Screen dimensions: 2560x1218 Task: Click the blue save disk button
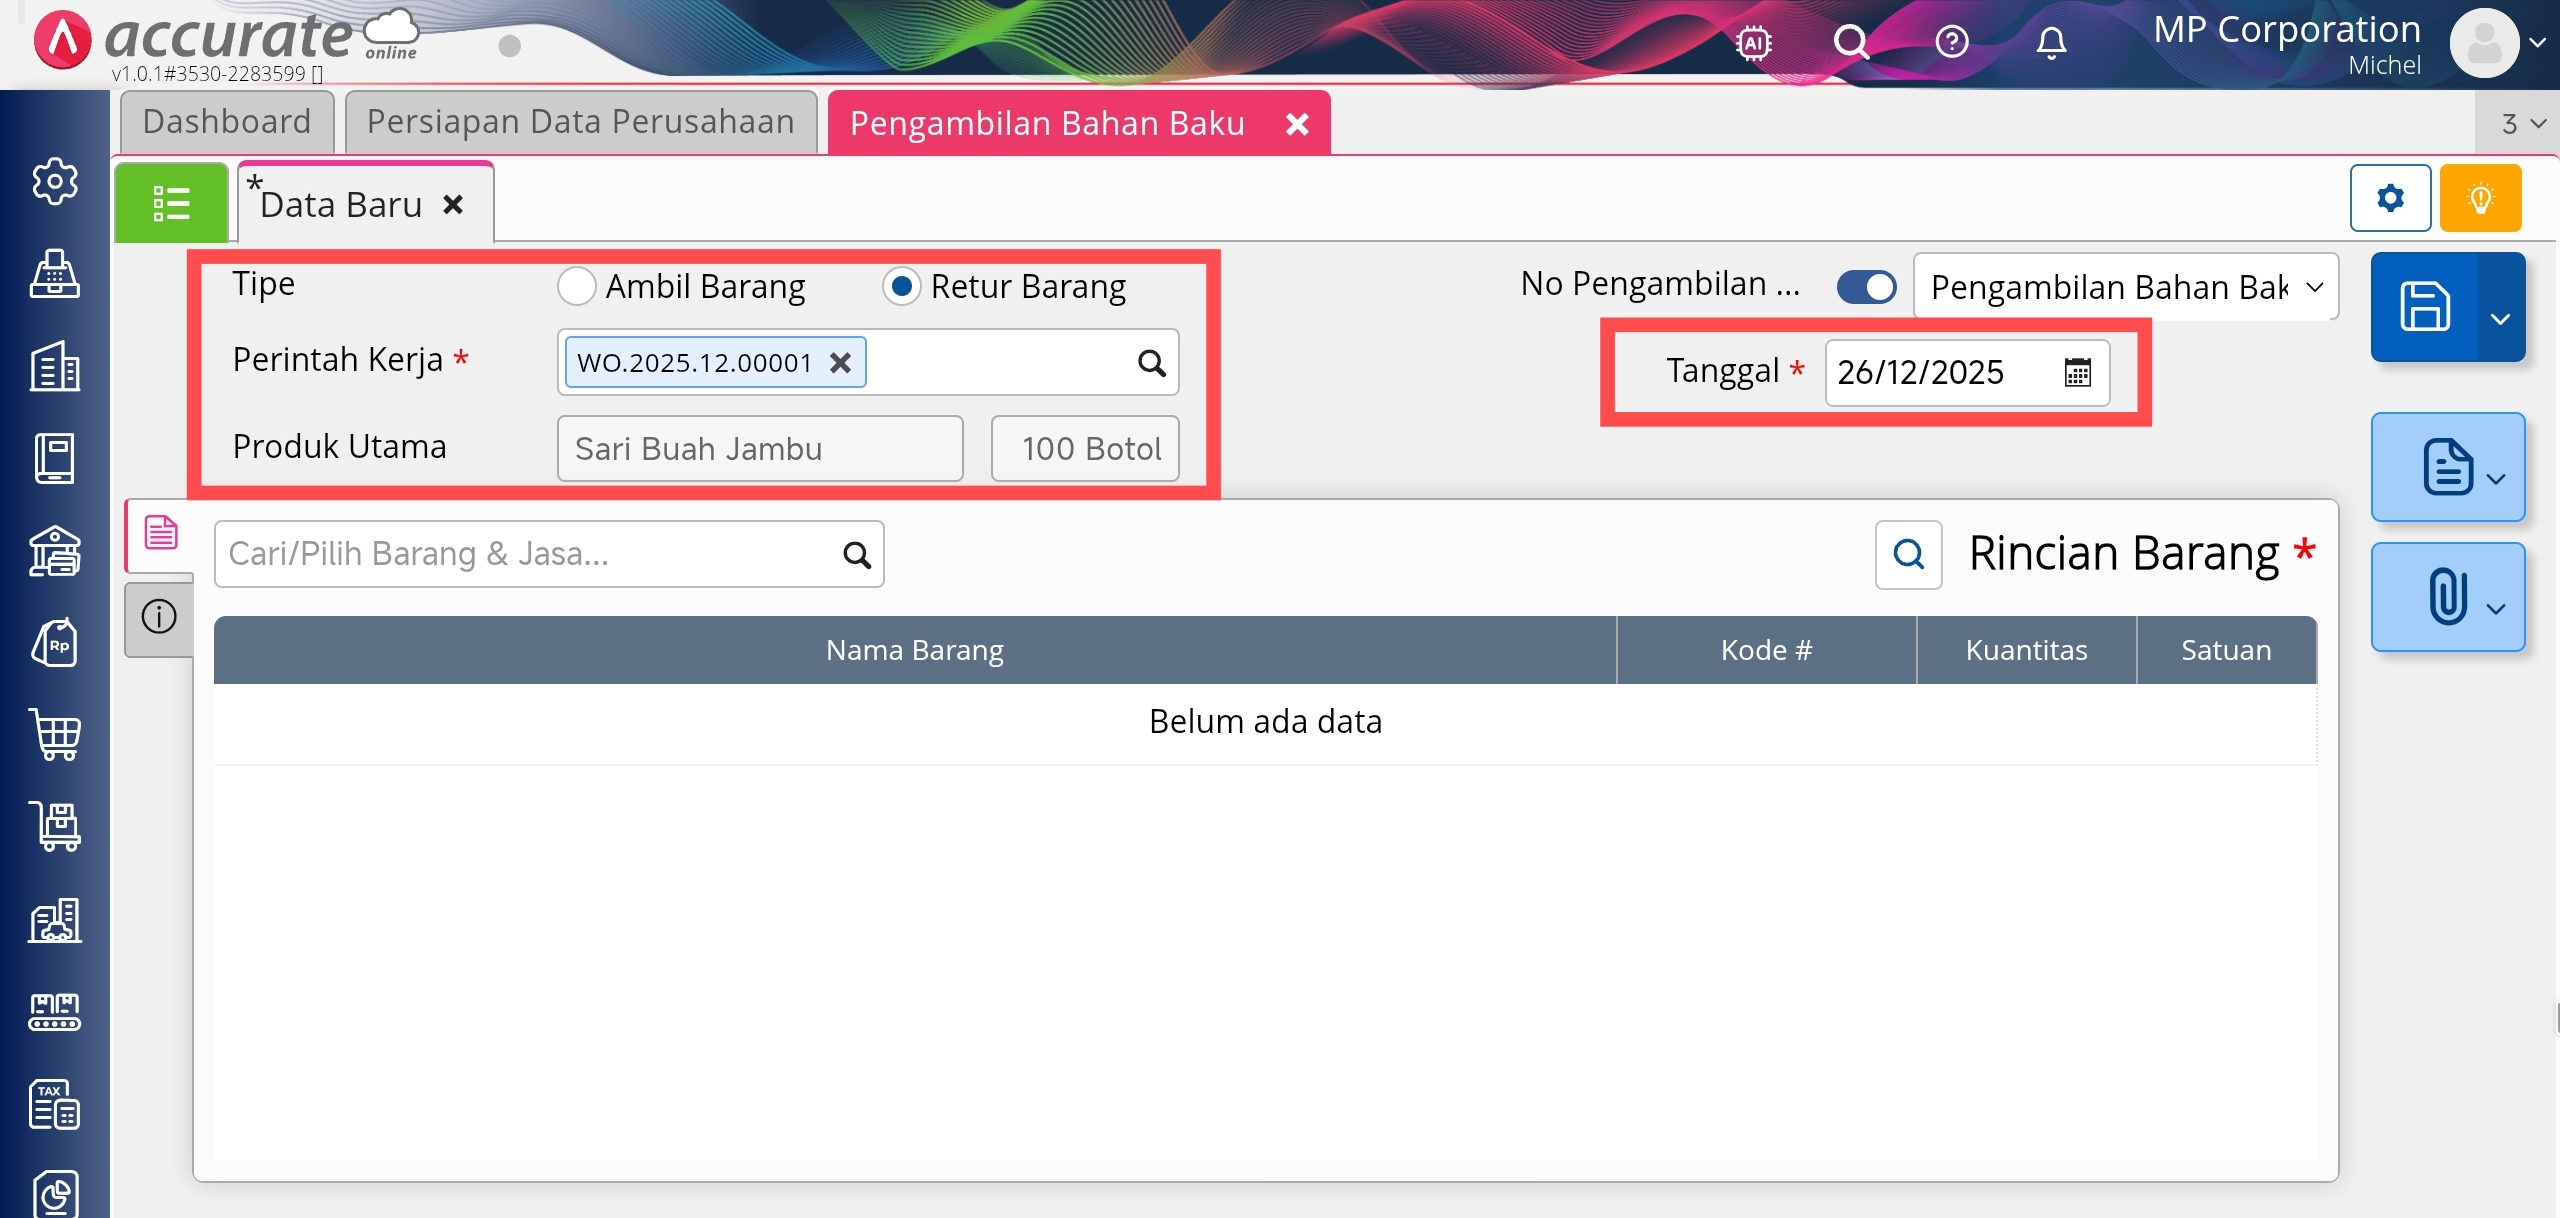[2425, 307]
